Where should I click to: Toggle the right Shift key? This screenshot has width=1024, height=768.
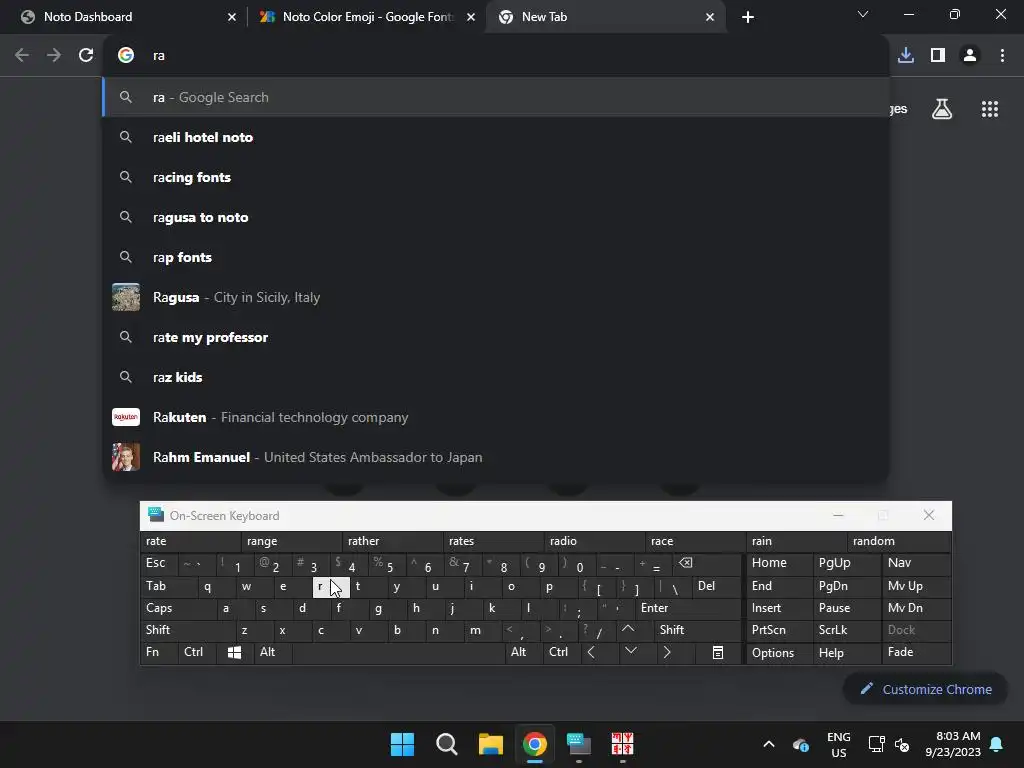[697, 630]
